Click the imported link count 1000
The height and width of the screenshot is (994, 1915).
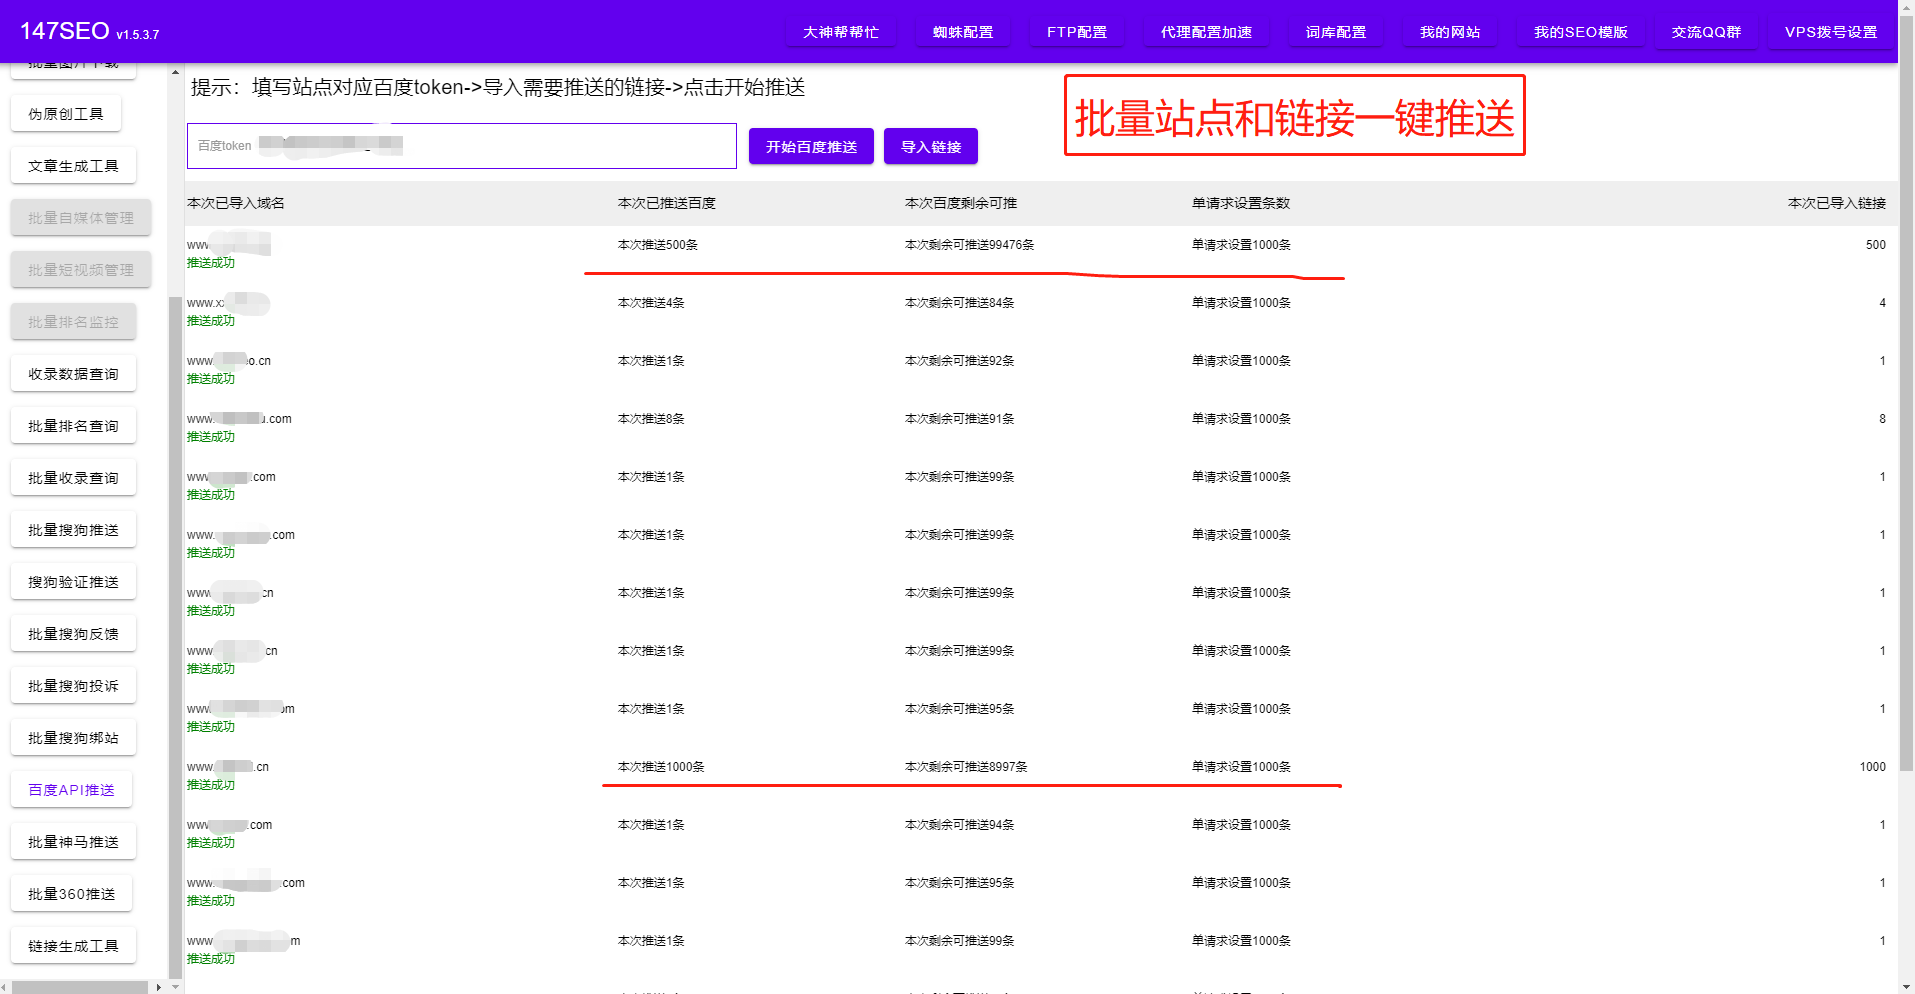point(1873,767)
